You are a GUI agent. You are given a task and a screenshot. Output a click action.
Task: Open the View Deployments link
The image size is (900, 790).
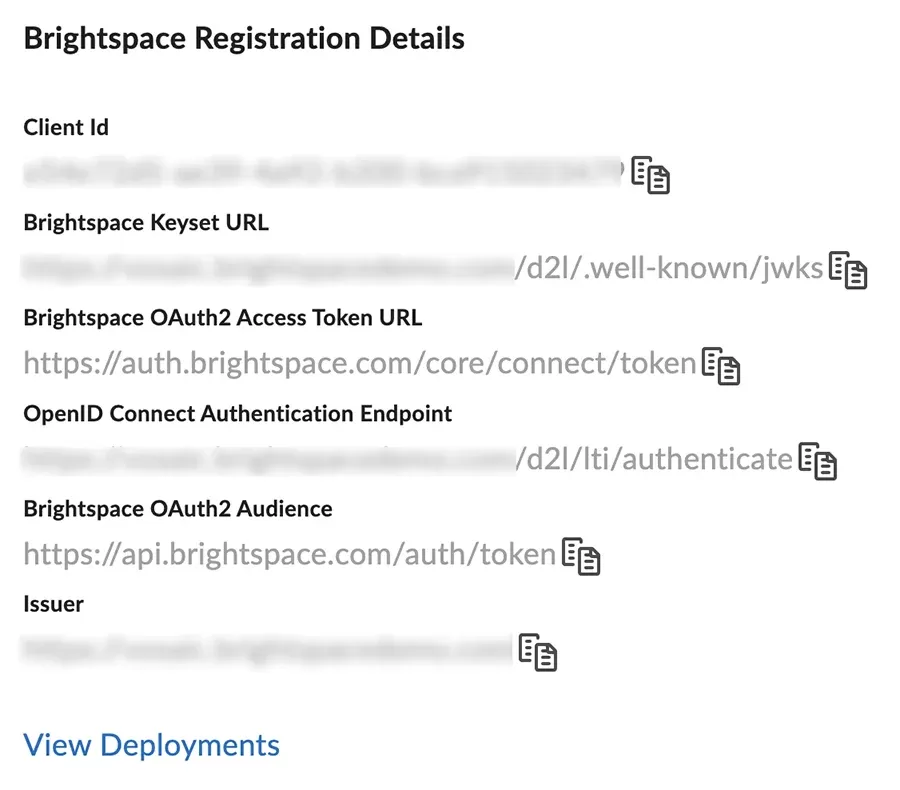(151, 745)
